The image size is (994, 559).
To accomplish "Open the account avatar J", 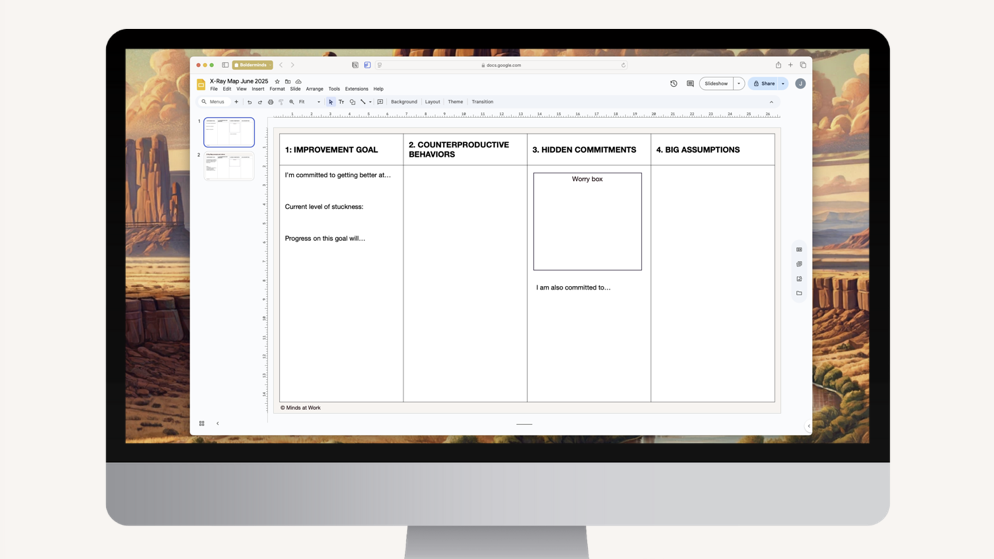I will (801, 84).
